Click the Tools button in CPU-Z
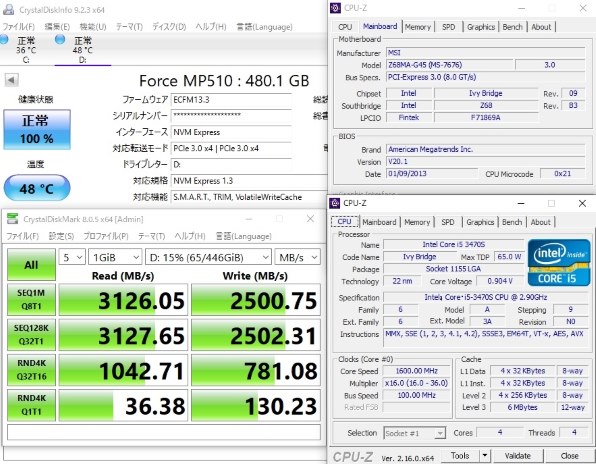596x464 pixels. pyautogui.click(x=460, y=455)
